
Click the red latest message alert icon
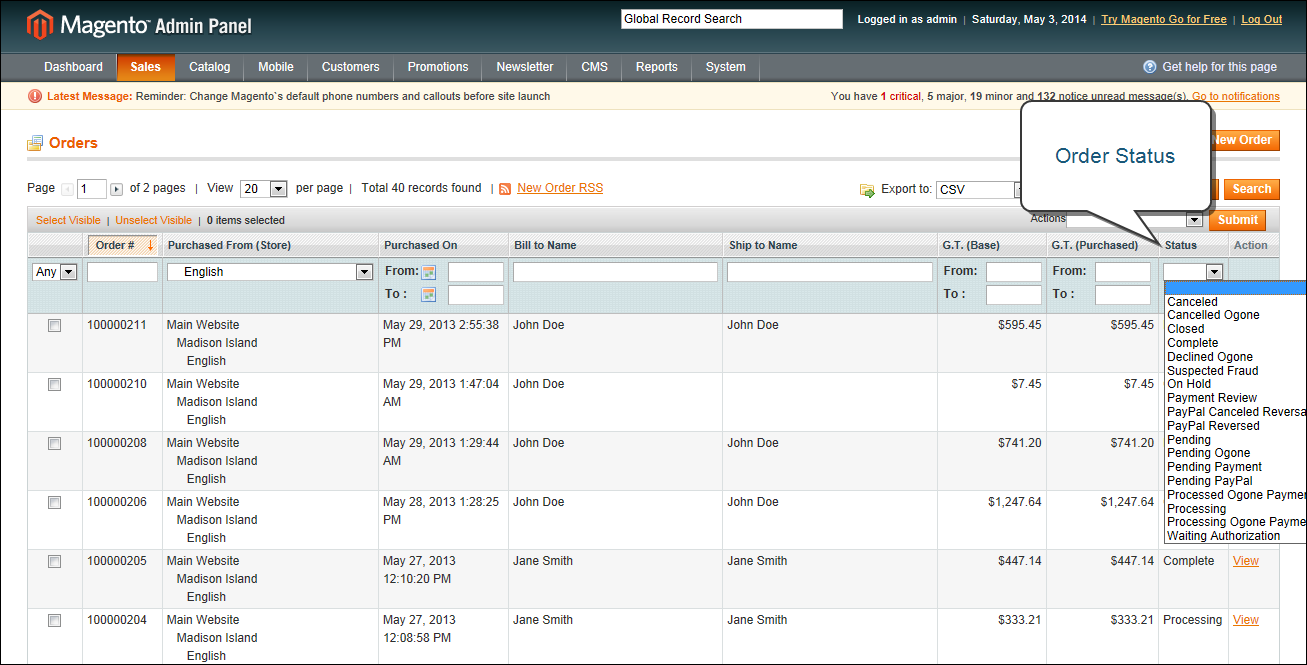[x=35, y=96]
